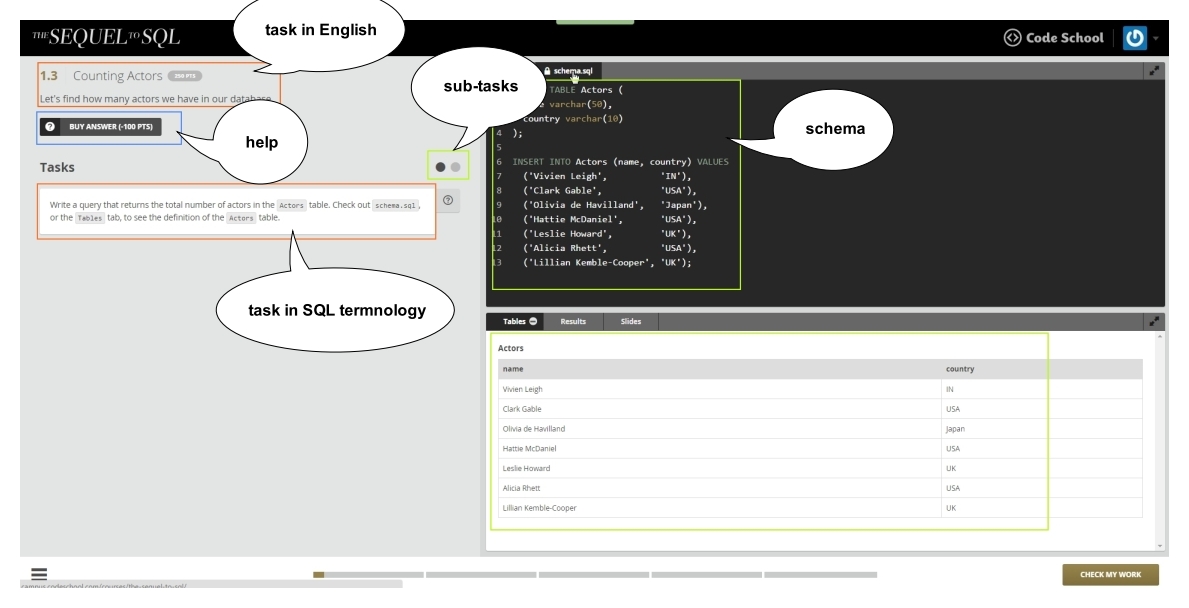Click the down arrow of the Tables panel scrollbar
Screen dimensions: 1189x608
click(x=1159, y=546)
